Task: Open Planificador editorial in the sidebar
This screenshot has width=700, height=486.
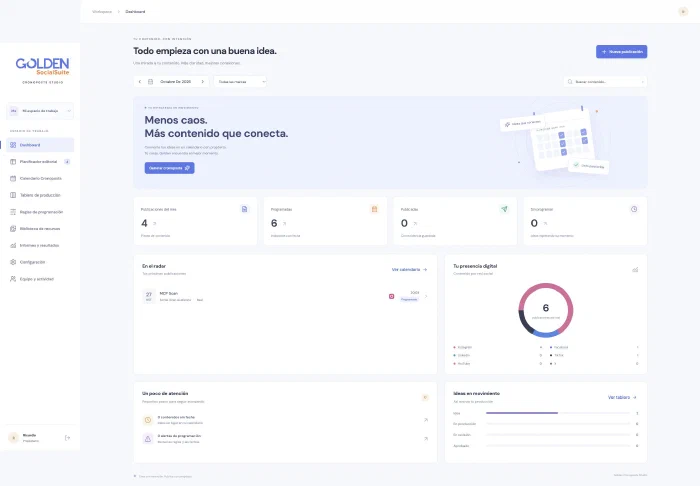Action: pyautogui.click(x=40, y=162)
